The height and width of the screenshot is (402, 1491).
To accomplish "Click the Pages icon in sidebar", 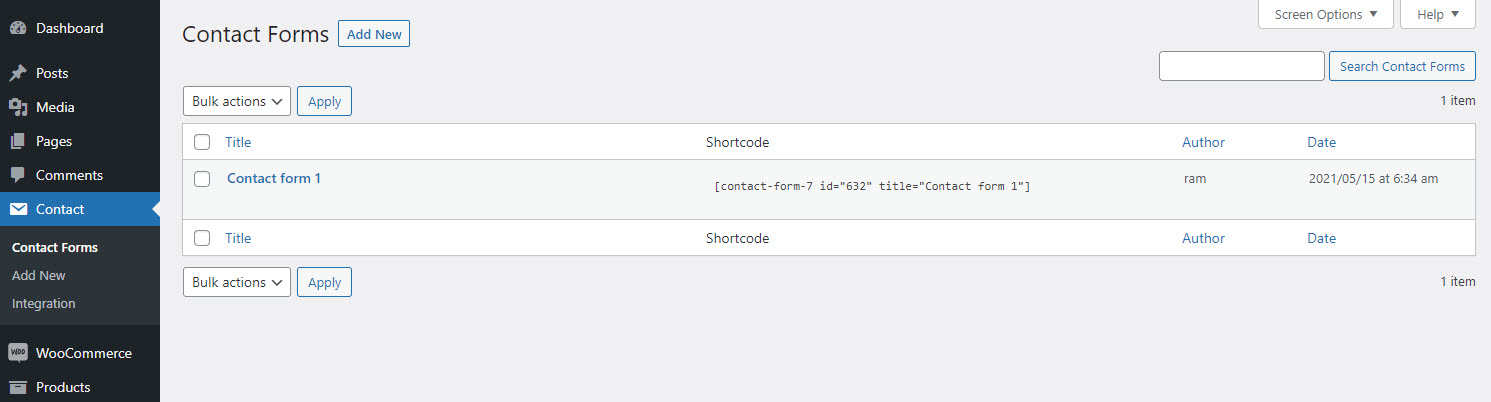I will [x=18, y=141].
